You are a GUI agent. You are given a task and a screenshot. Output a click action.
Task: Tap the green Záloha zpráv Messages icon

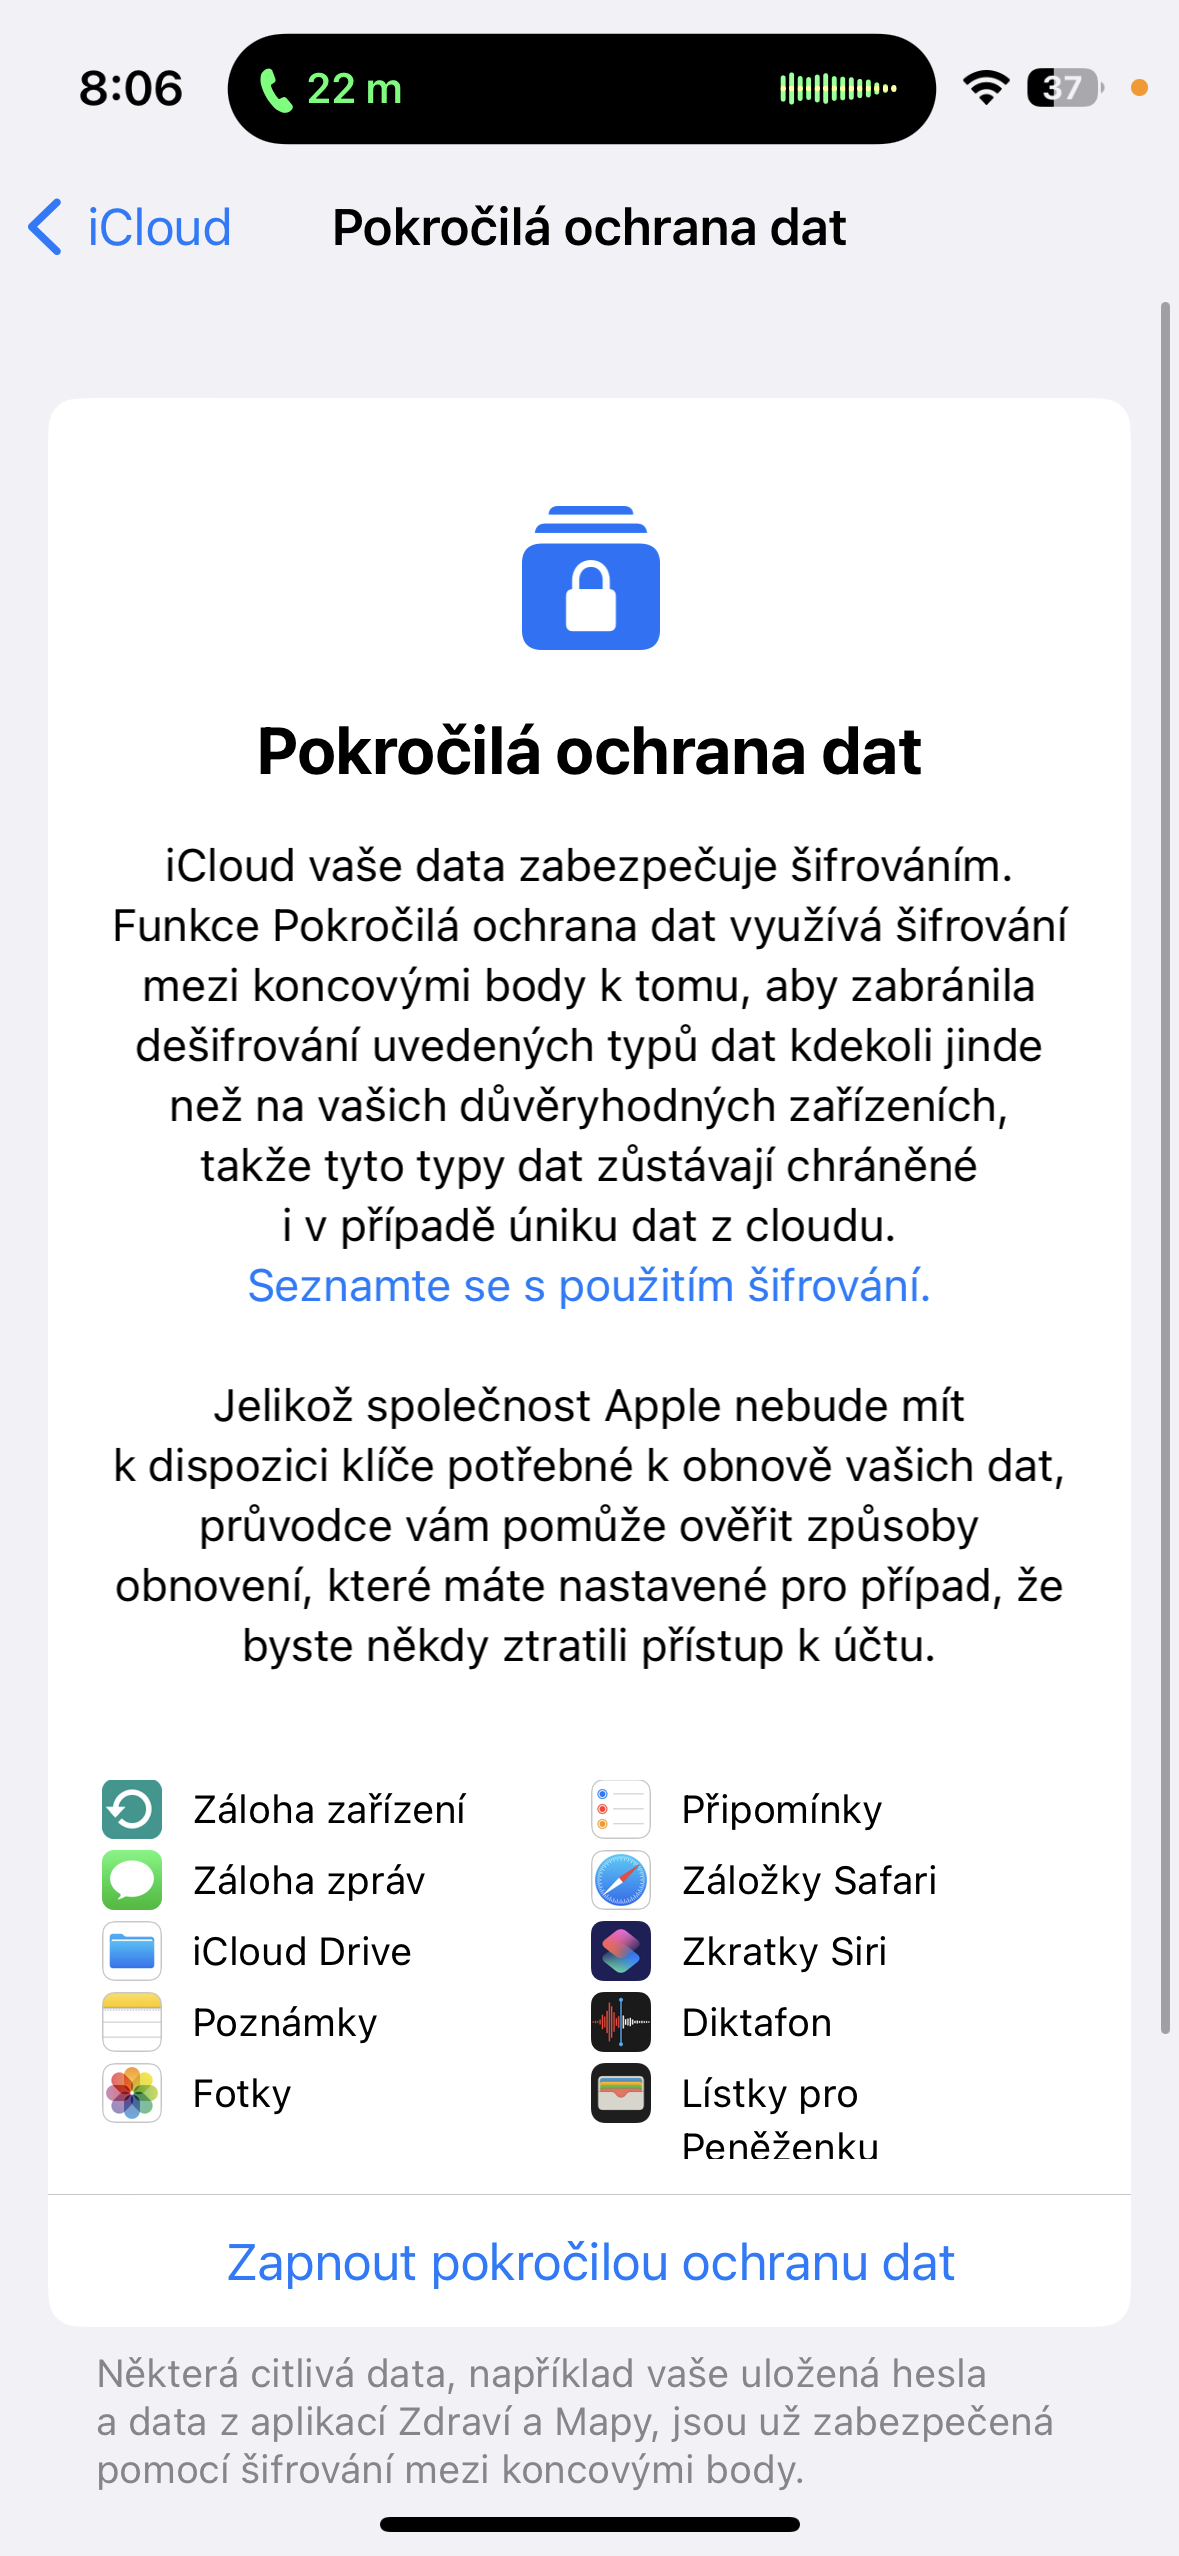coord(132,1880)
